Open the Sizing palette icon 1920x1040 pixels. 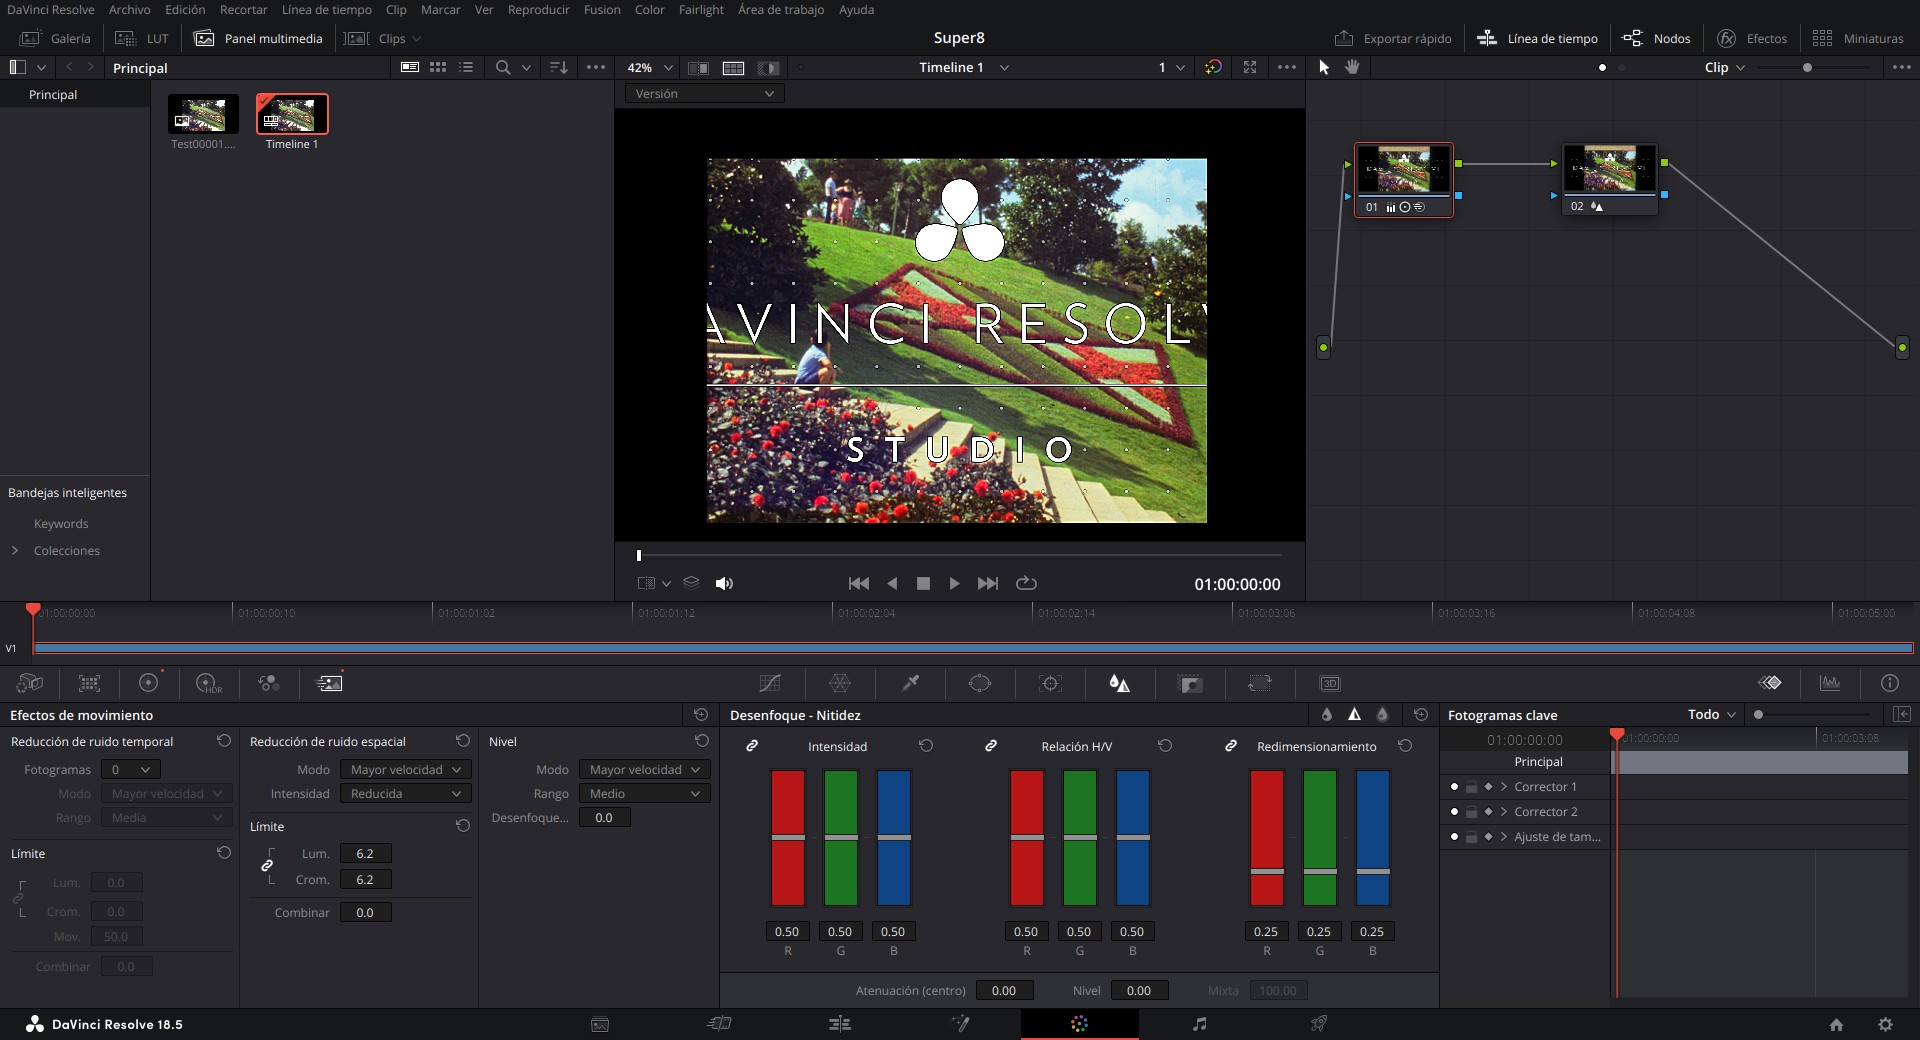(1260, 683)
